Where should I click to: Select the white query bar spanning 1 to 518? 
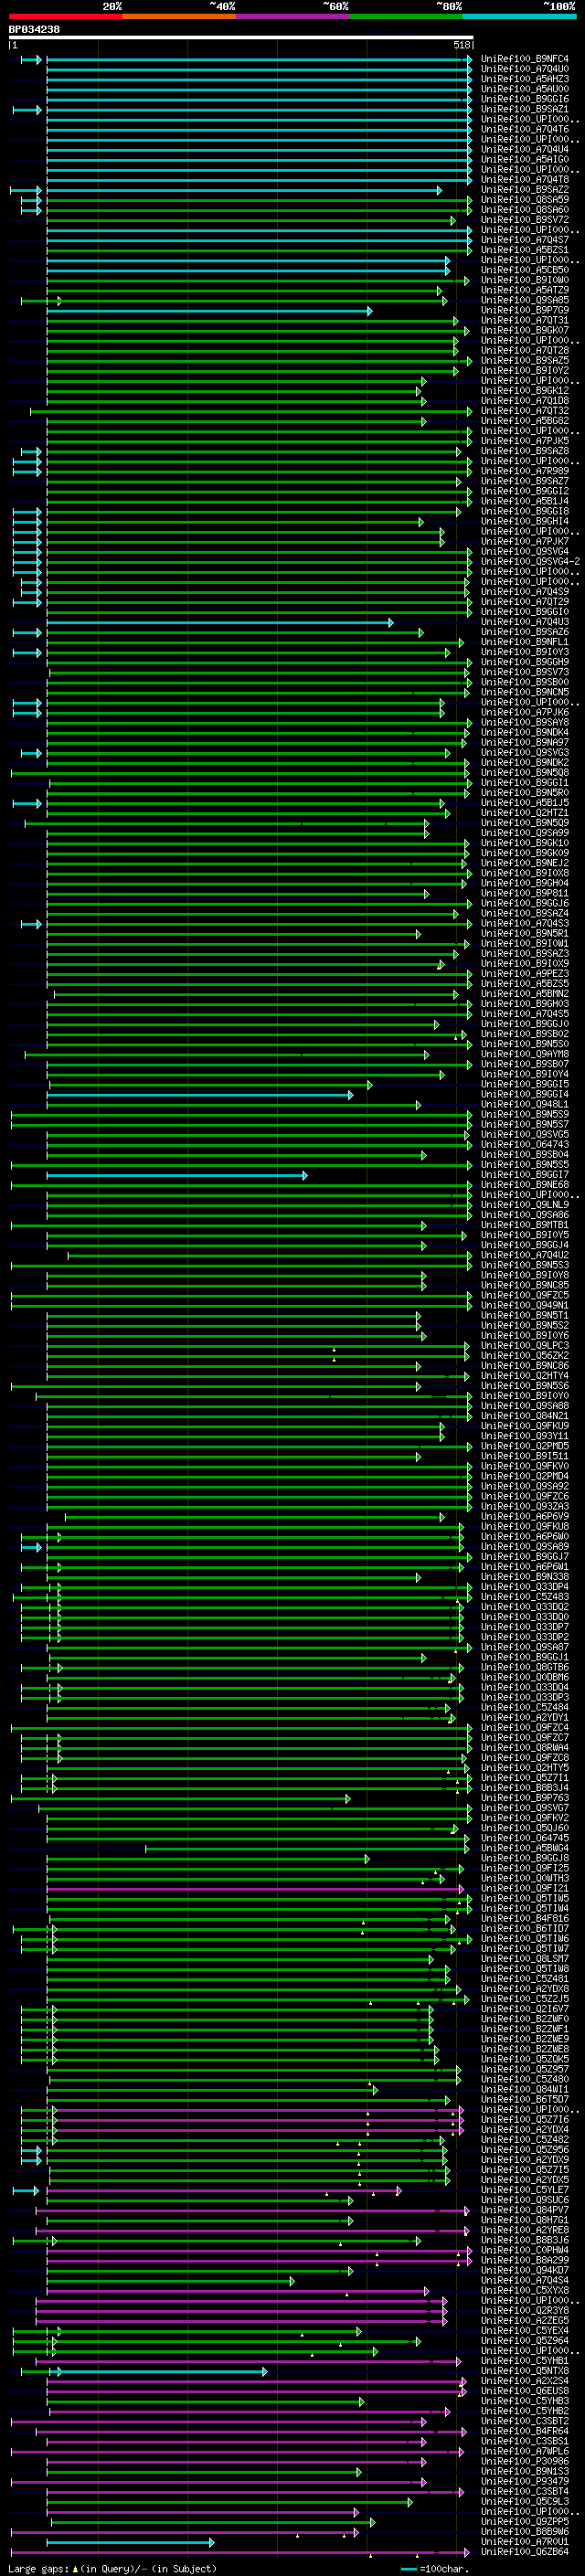point(240,38)
